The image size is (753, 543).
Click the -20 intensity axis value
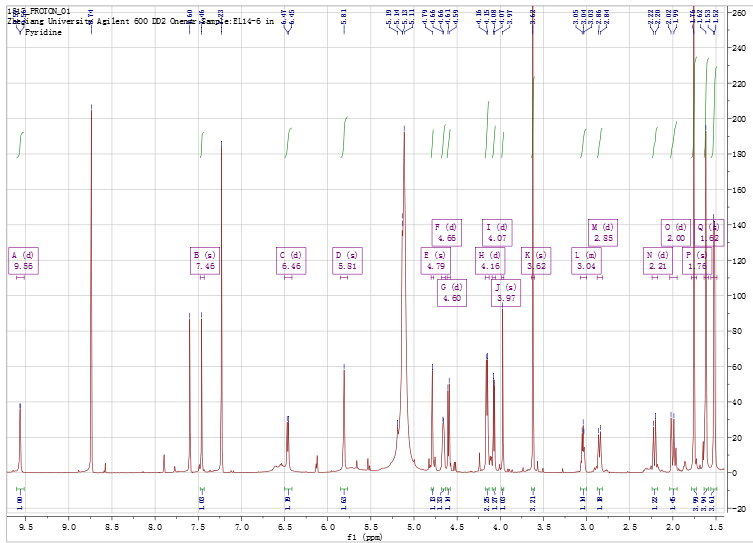coord(739,508)
